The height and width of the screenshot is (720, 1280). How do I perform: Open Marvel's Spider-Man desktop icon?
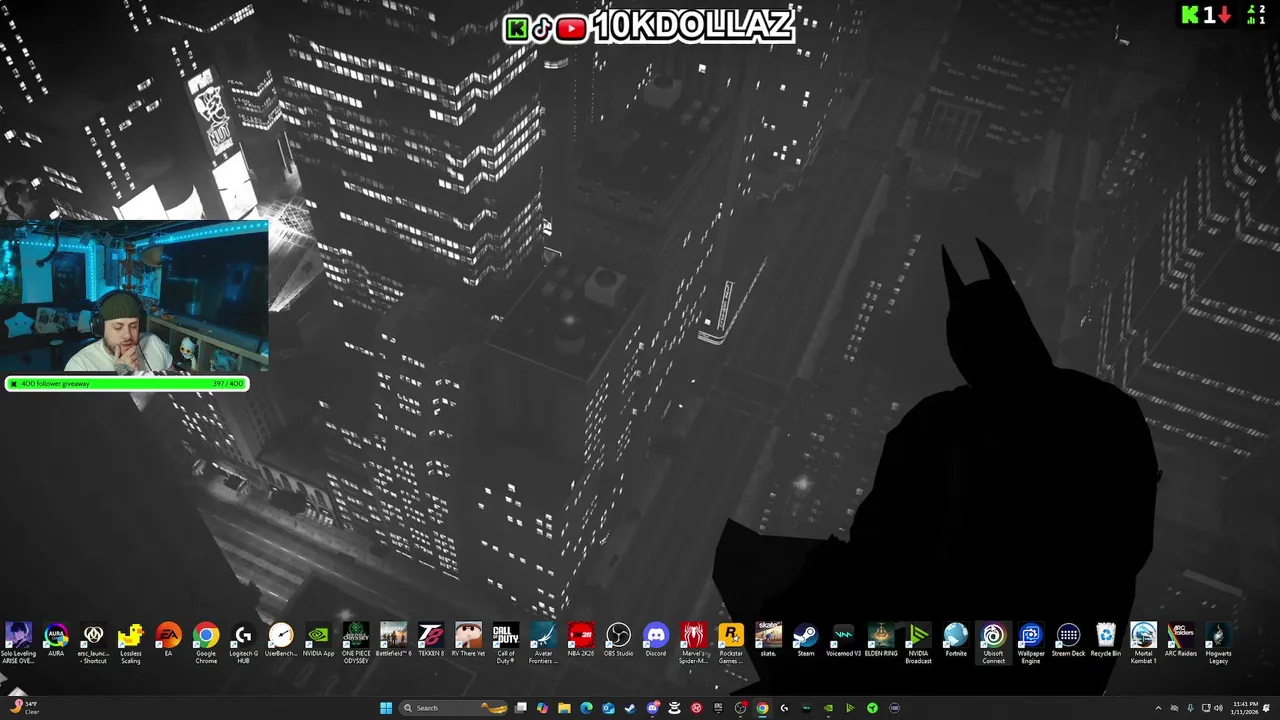pyautogui.click(x=693, y=643)
